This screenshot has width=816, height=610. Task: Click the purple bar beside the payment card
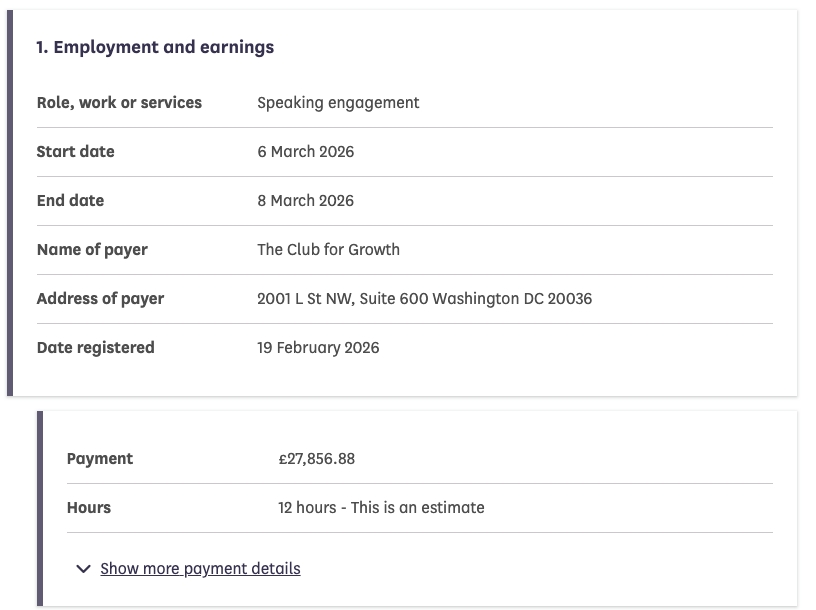pos(41,508)
